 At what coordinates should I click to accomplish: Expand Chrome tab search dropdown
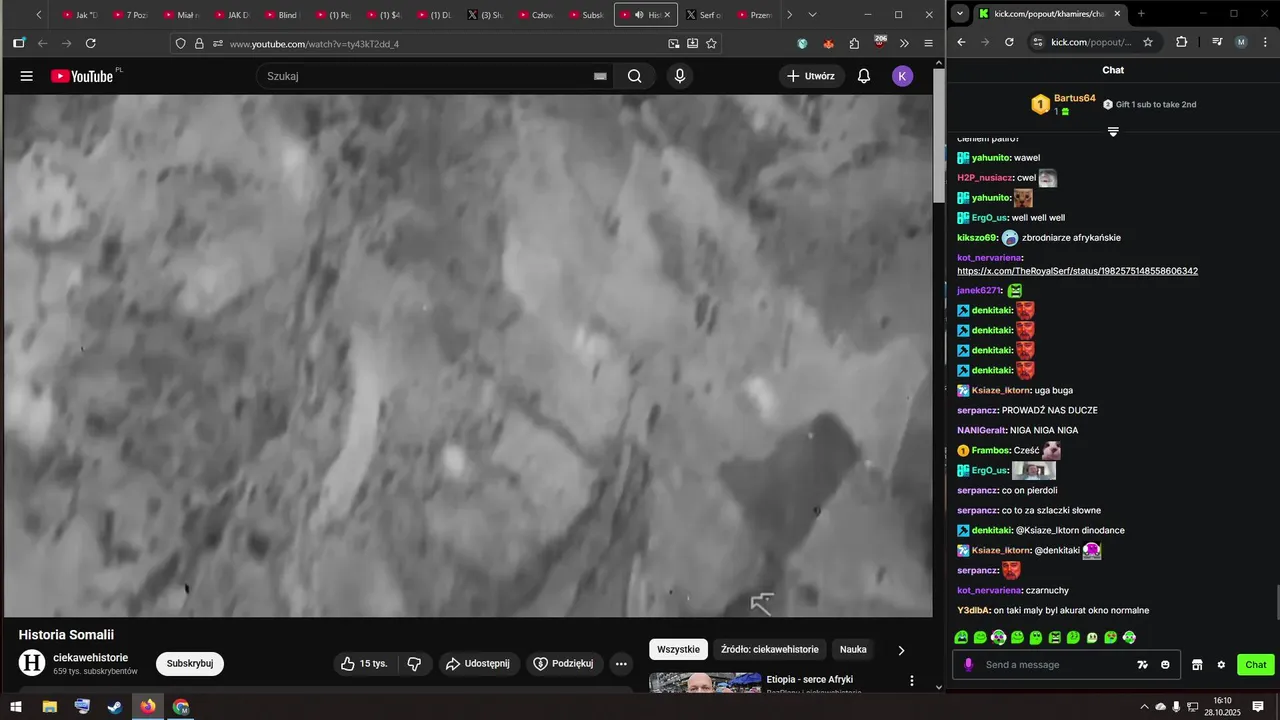(960, 14)
